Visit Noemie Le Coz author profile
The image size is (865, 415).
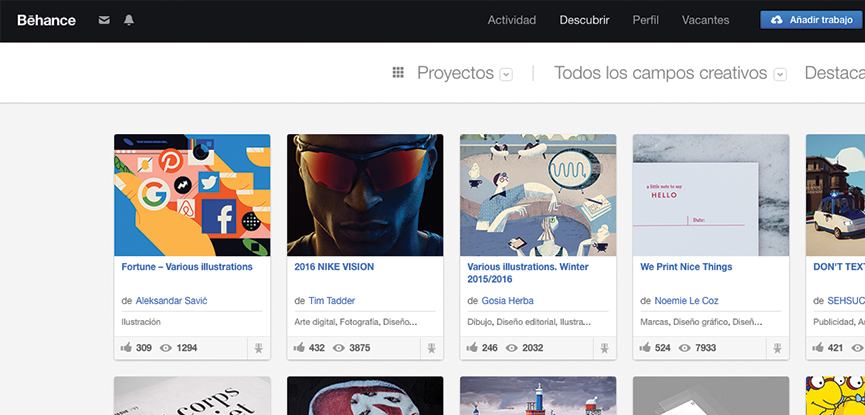click(686, 301)
